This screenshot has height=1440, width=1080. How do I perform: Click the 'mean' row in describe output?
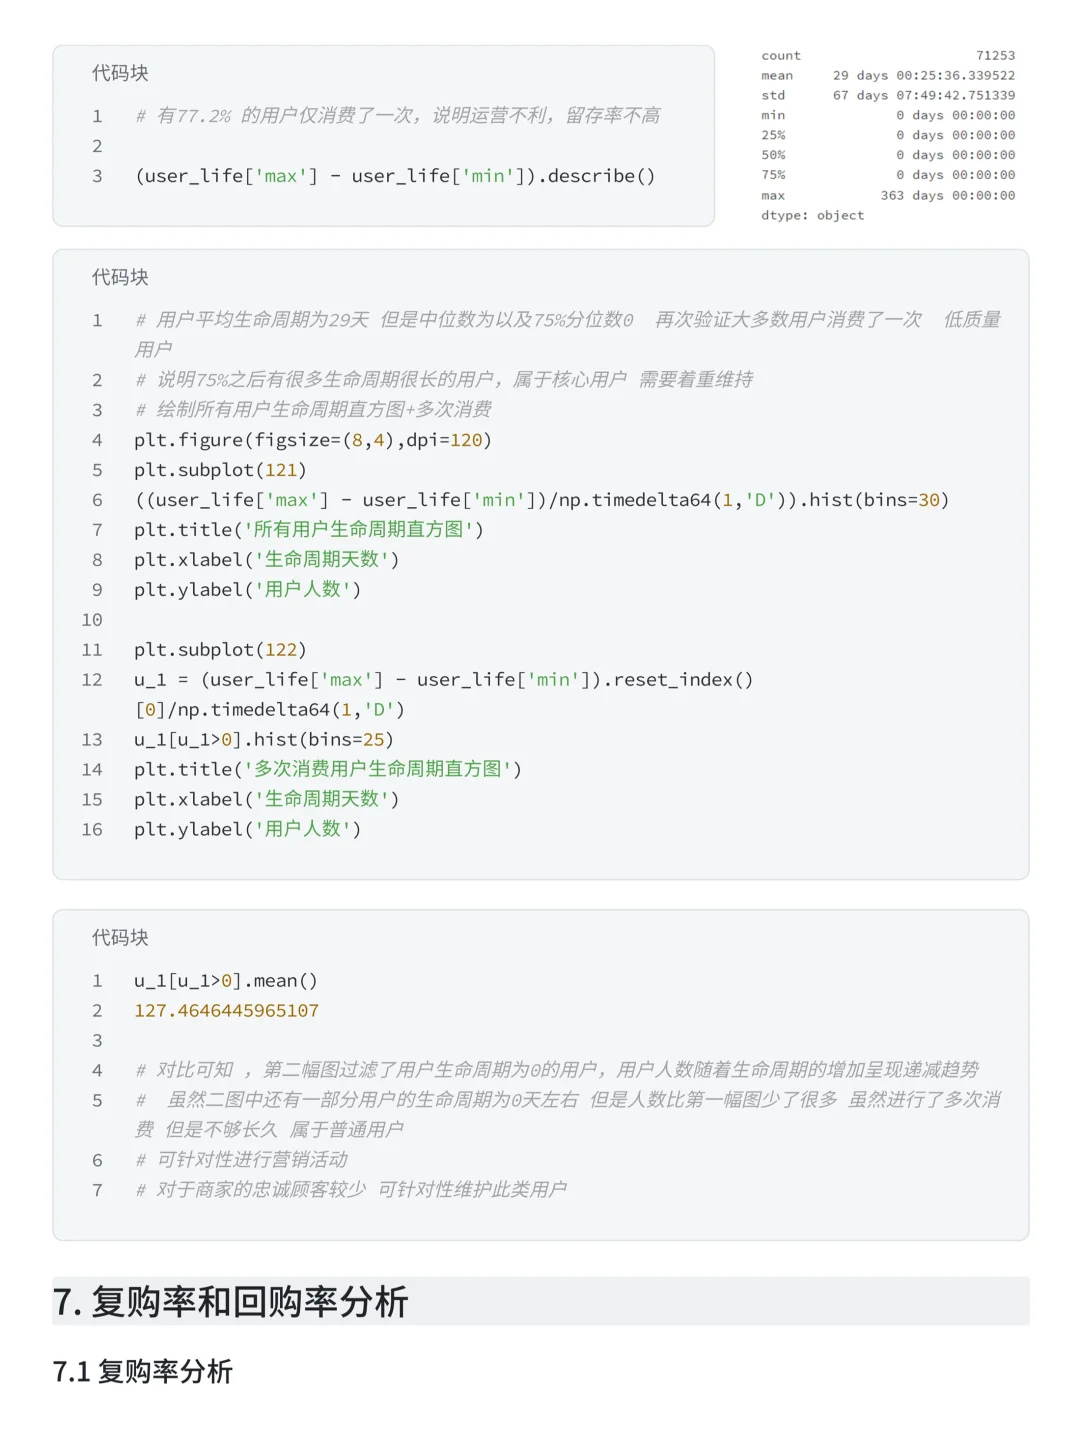pos(887,76)
